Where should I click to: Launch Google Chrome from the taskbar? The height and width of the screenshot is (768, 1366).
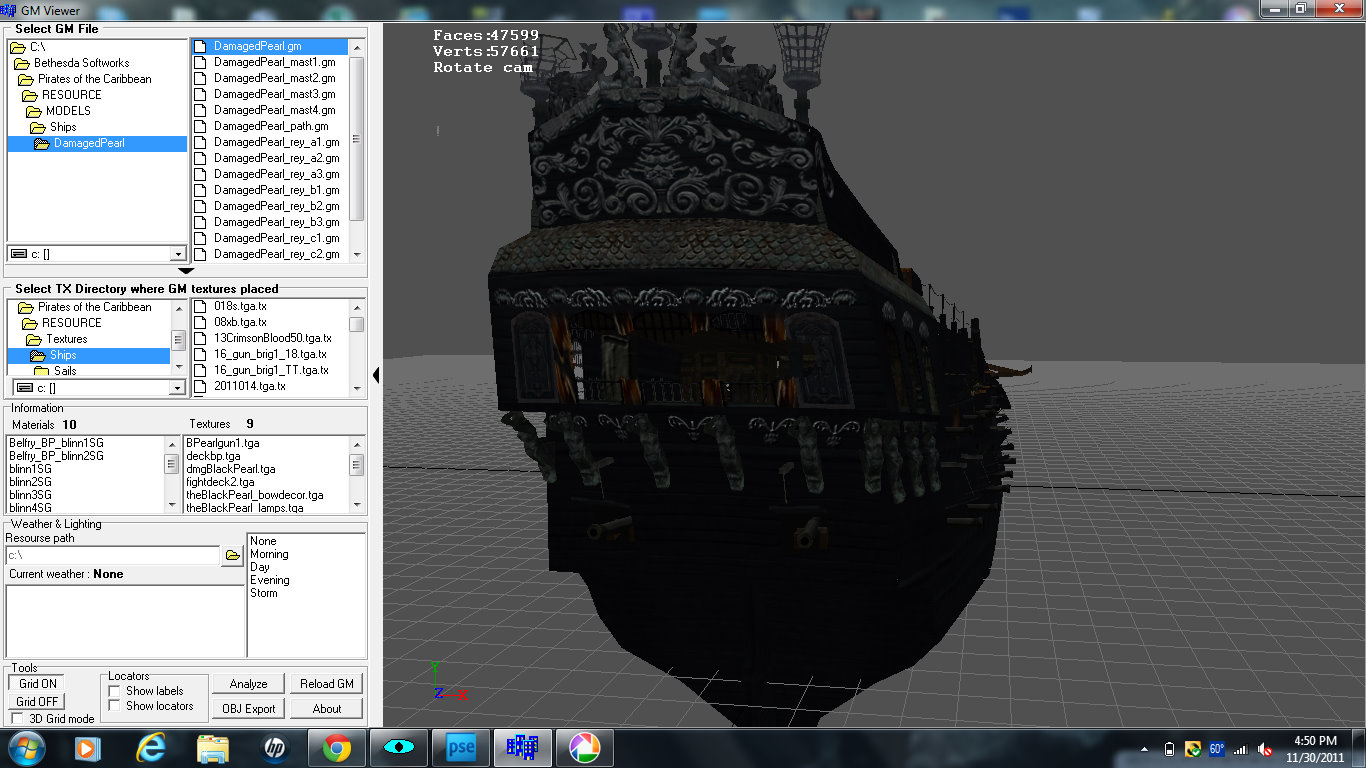point(336,748)
